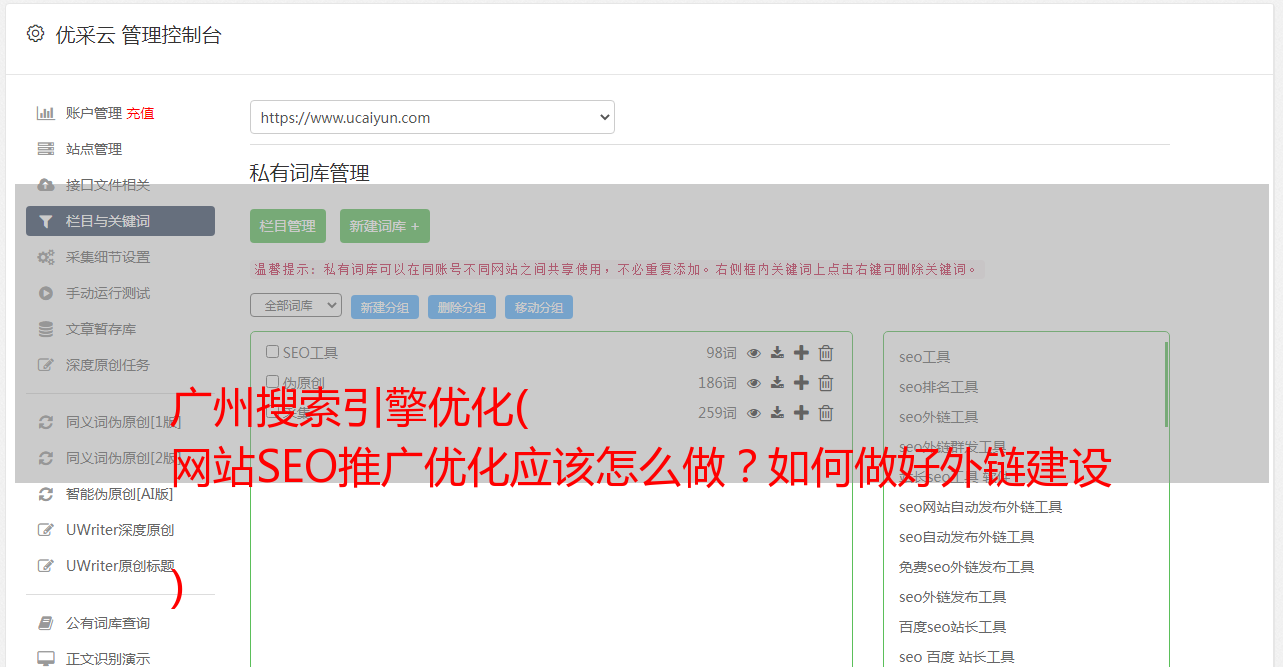Select keyword seo工具 in right list
1283x667 pixels.
point(925,357)
